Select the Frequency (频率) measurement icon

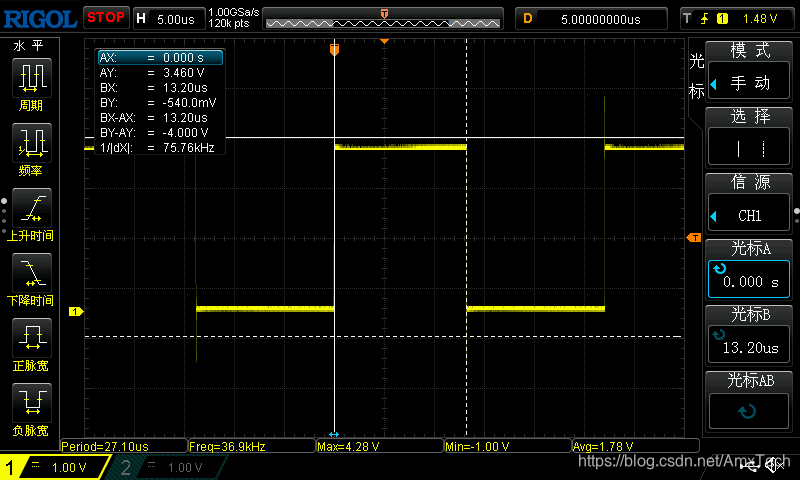tap(32, 143)
